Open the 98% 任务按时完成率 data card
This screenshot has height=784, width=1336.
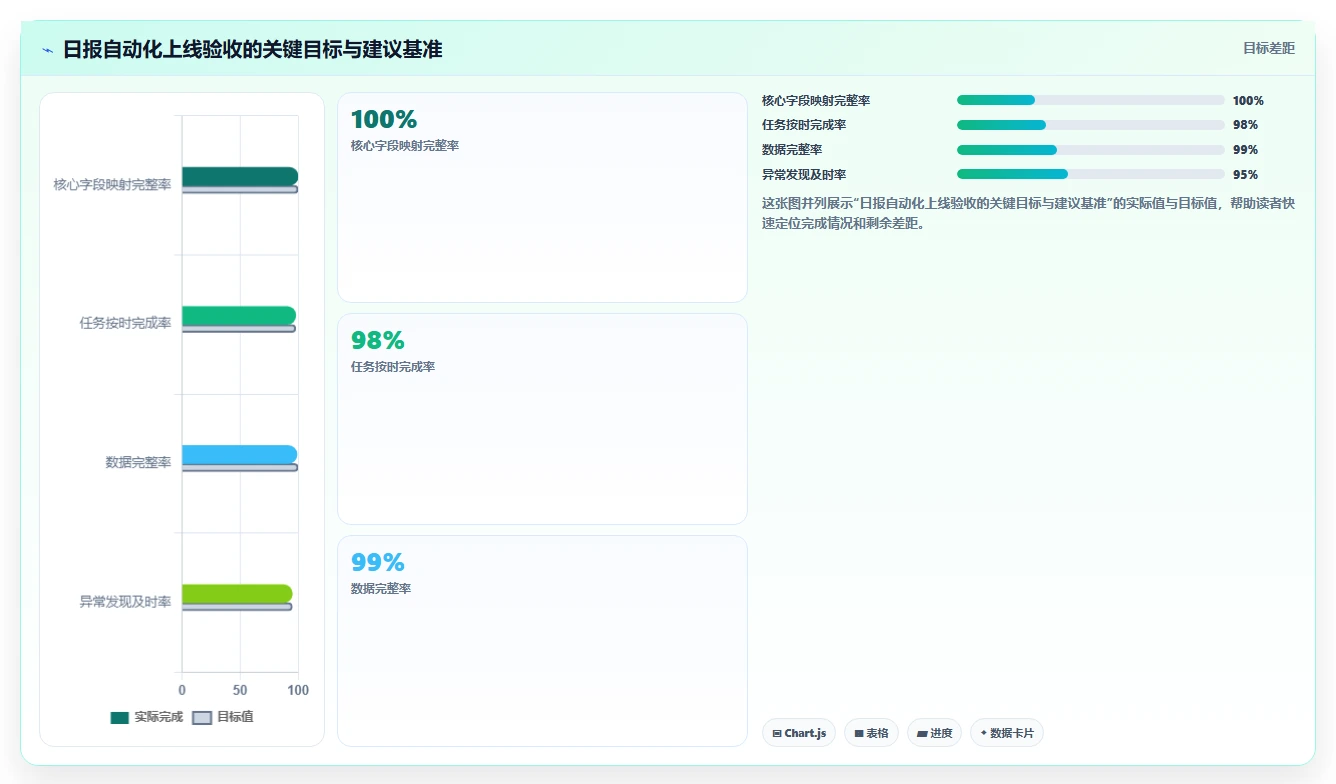(542, 419)
